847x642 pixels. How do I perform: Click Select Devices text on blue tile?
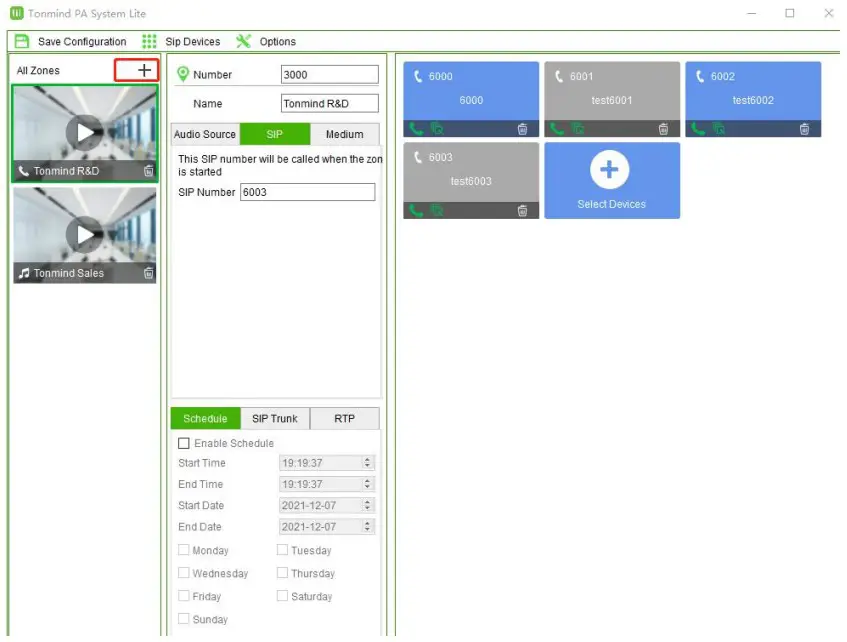click(x=611, y=204)
